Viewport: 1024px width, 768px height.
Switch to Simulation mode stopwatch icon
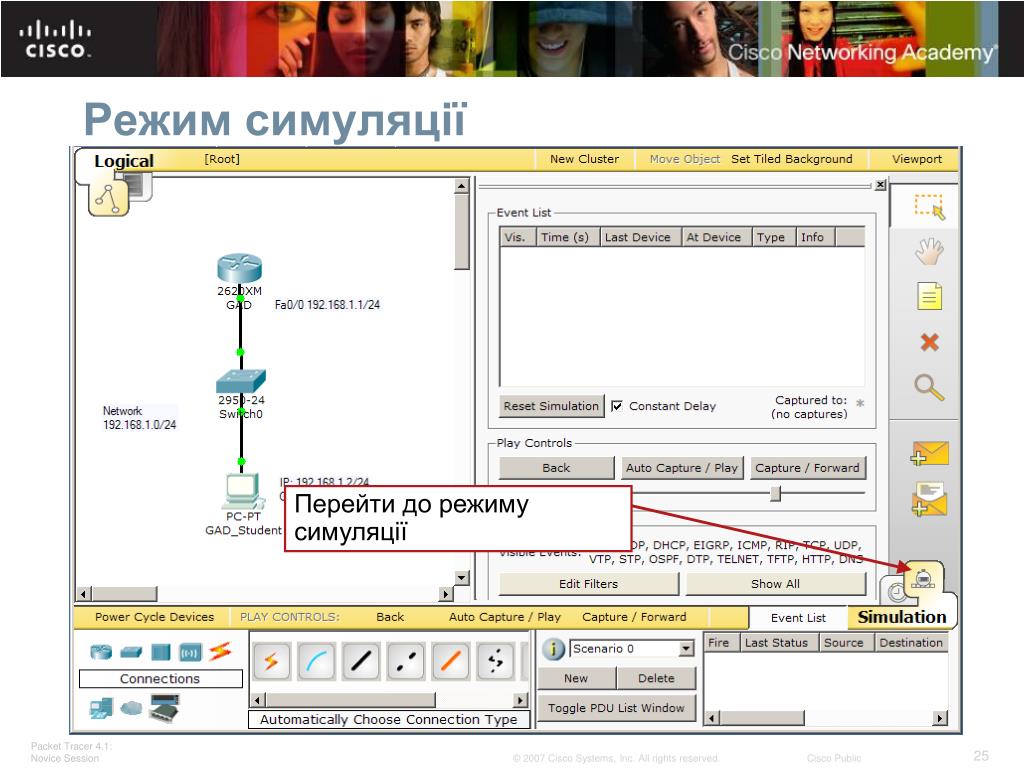(923, 578)
